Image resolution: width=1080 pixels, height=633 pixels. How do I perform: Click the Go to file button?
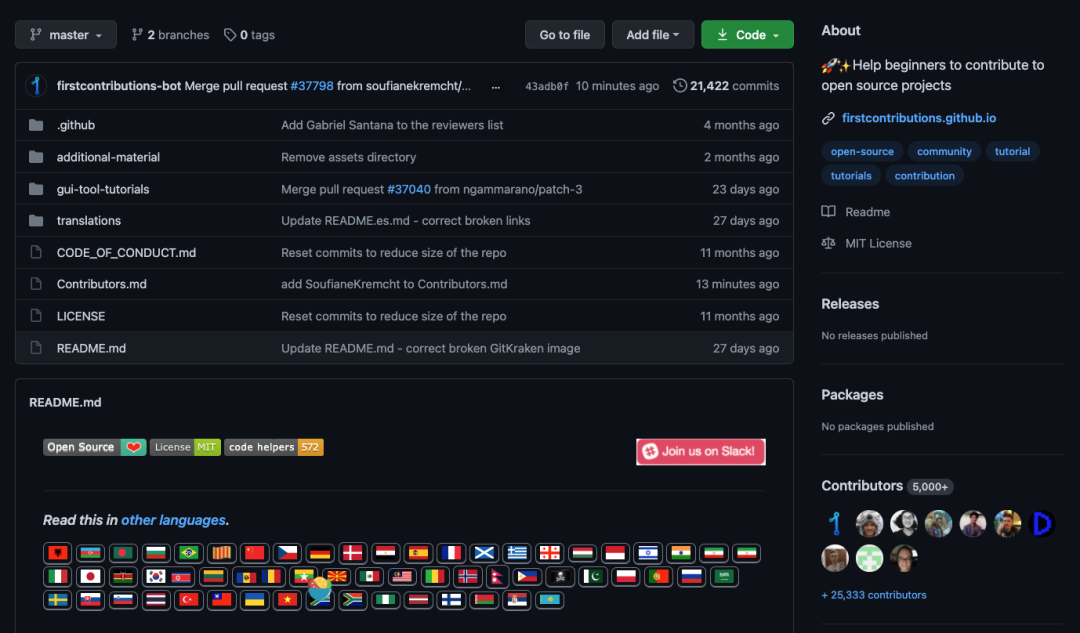(x=565, y=34)
